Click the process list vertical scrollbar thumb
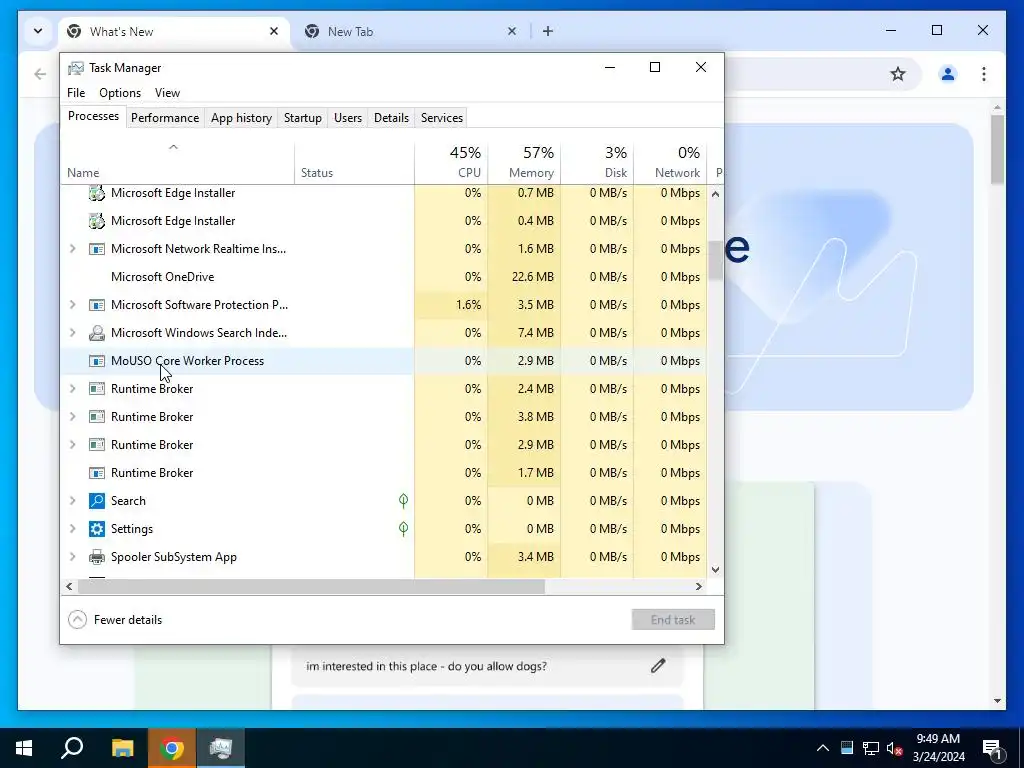This screenshot has width=1024, height=768. click(715, 259)
